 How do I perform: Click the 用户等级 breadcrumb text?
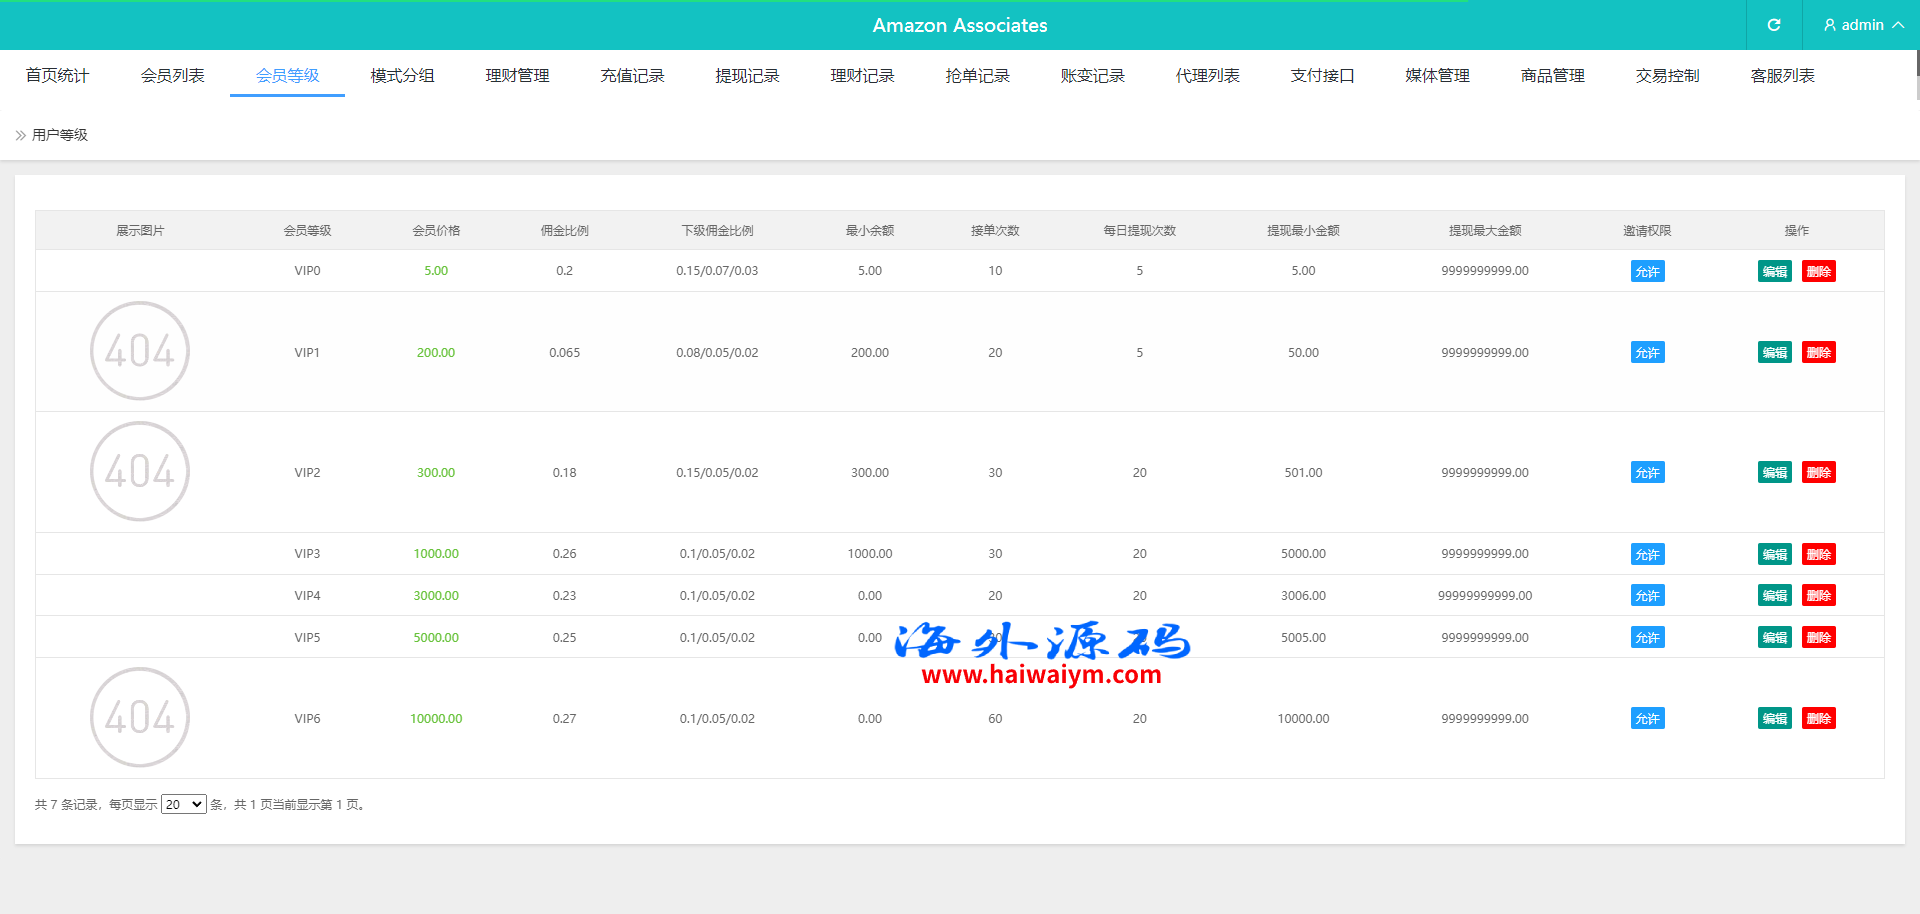(x=60, y=135)
